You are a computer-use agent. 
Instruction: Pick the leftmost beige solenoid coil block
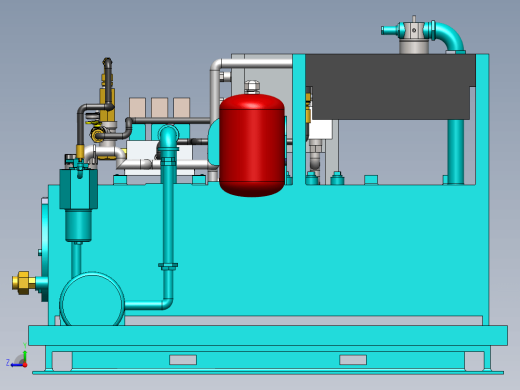(x=137, y=107)
